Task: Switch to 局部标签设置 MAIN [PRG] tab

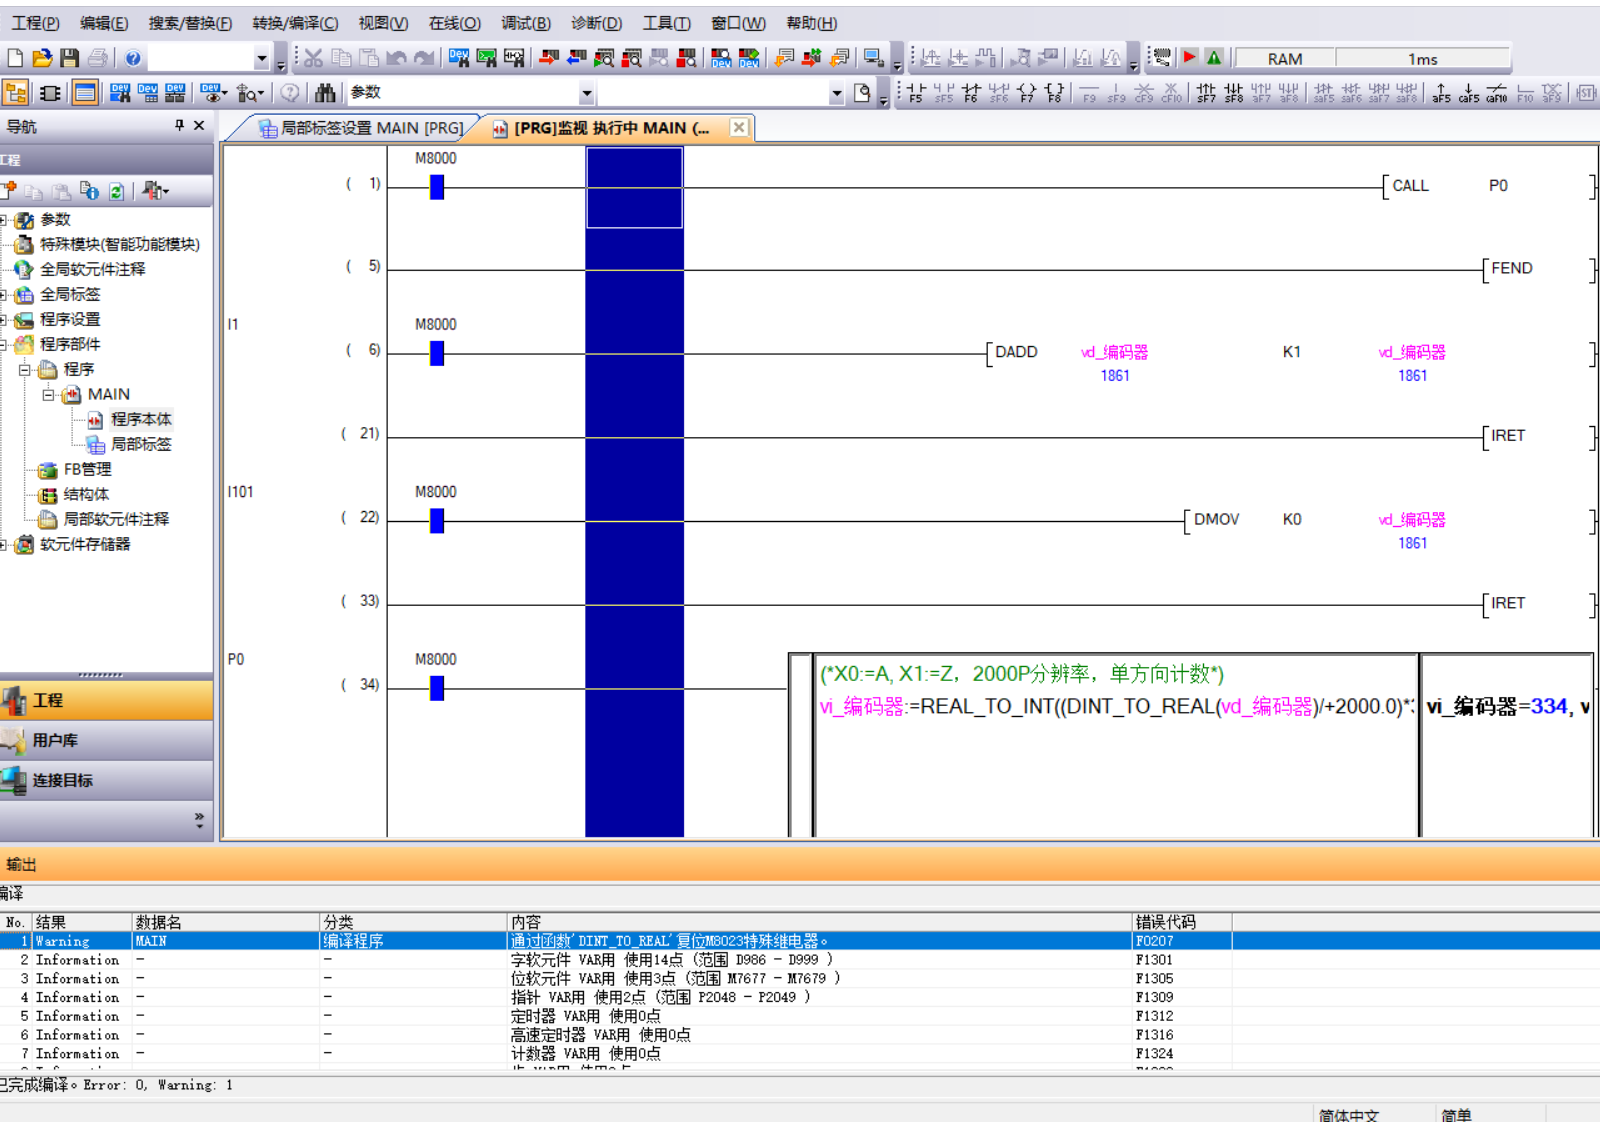Action: tap(361, 128)
